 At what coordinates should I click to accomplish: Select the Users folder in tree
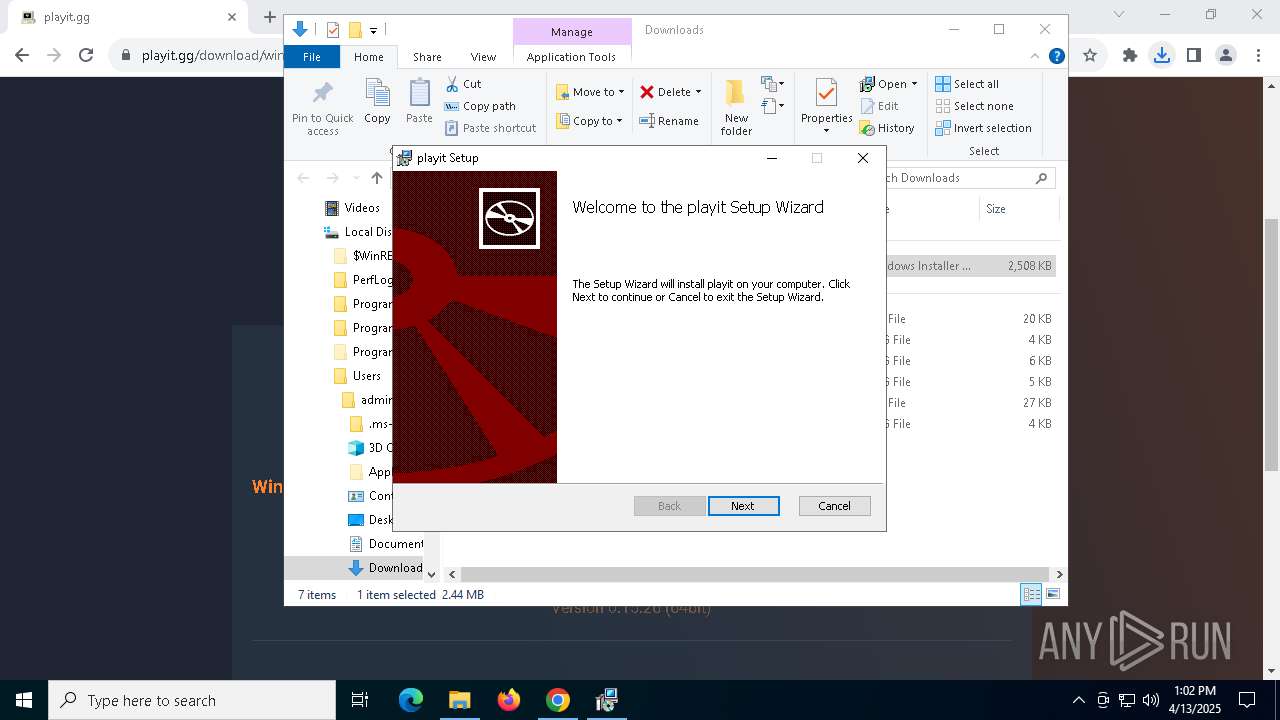coord(357,376)
